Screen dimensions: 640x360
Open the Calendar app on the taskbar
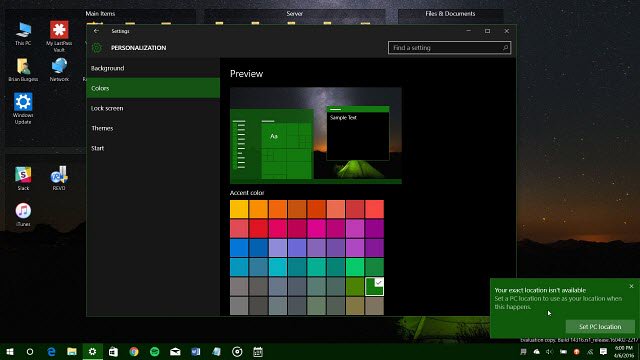[x=258, y=351]
